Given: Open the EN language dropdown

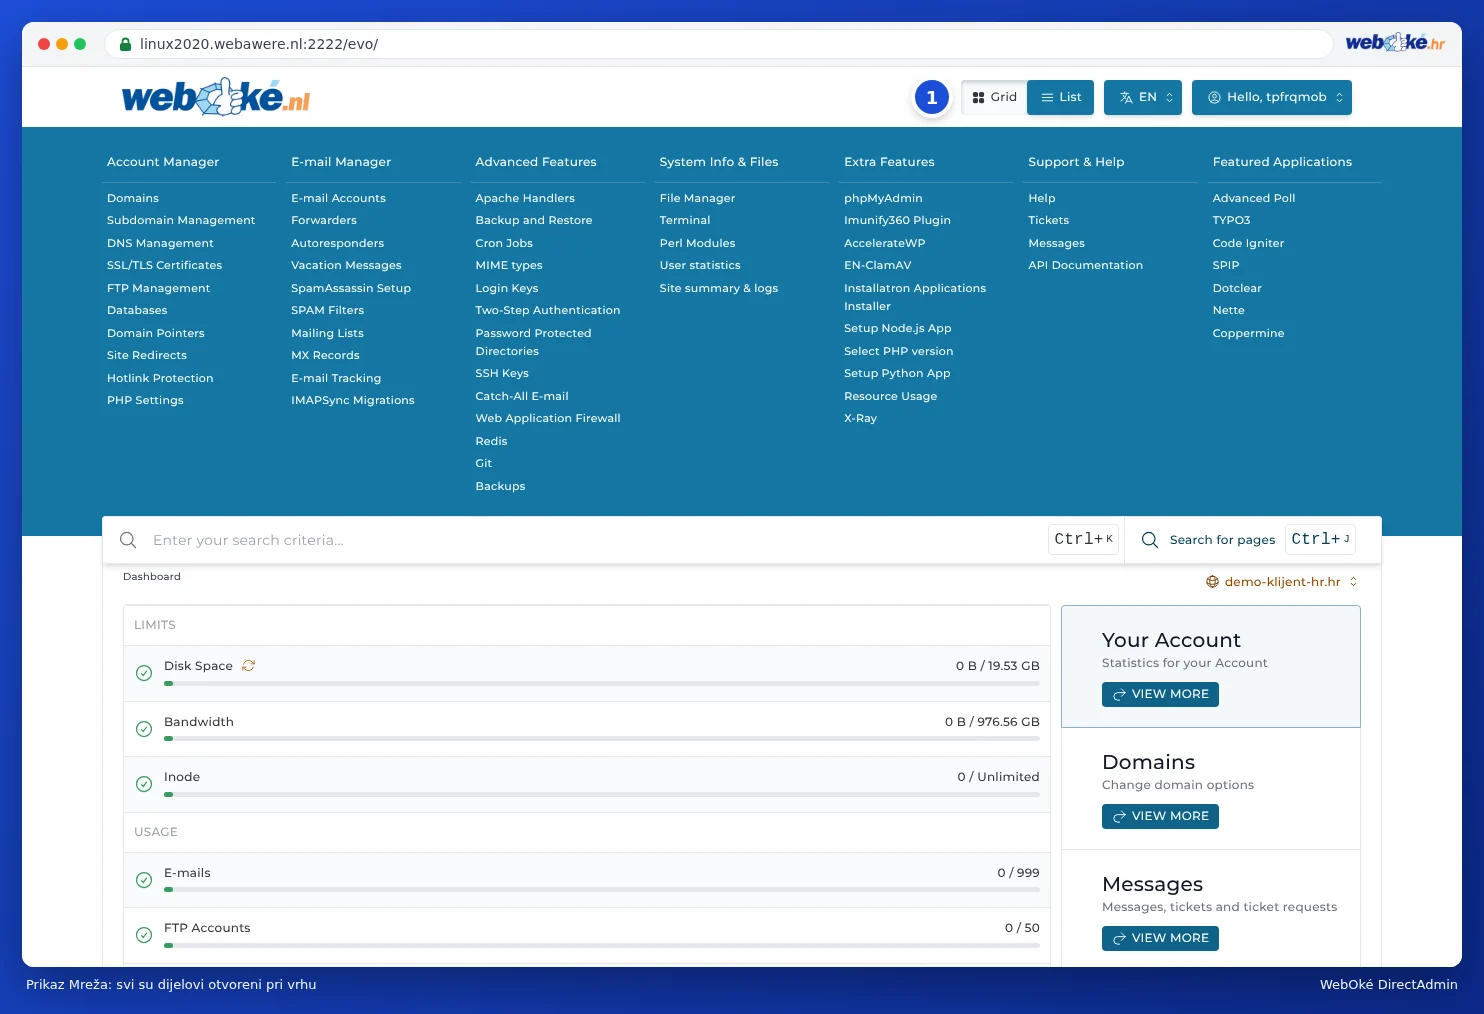Looking at the screenshot, I should click(1143, 97).
